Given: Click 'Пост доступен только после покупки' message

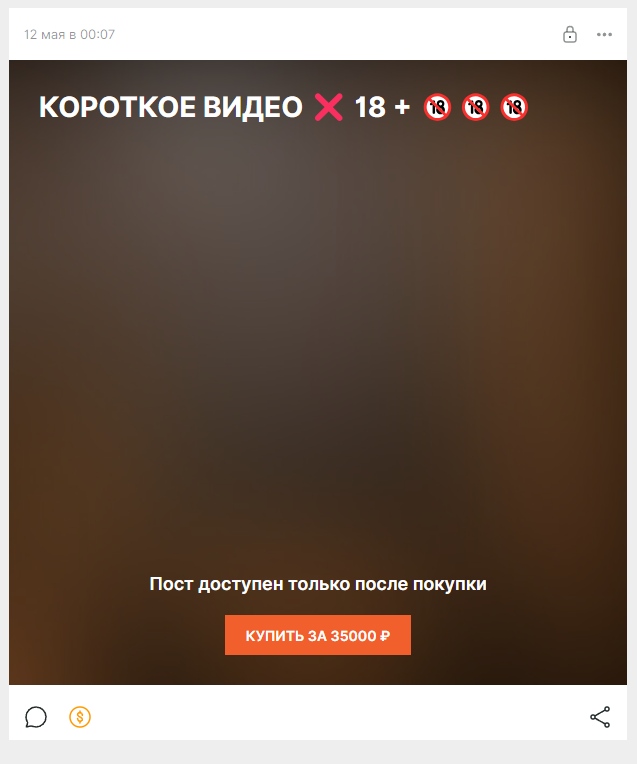Looking at the screenshot, I should [x=318, y=584].
